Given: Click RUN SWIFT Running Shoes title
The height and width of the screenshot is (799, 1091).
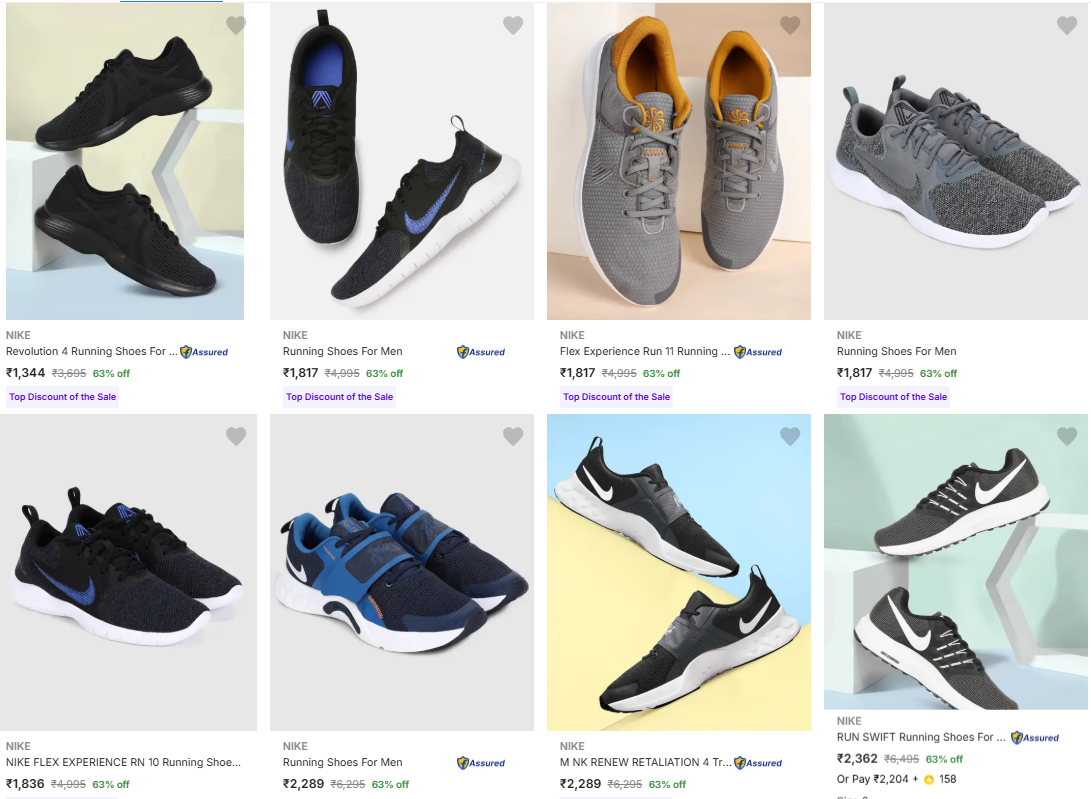Looking at the screenshot, I should pyautogui.click(x=921, y=737).
